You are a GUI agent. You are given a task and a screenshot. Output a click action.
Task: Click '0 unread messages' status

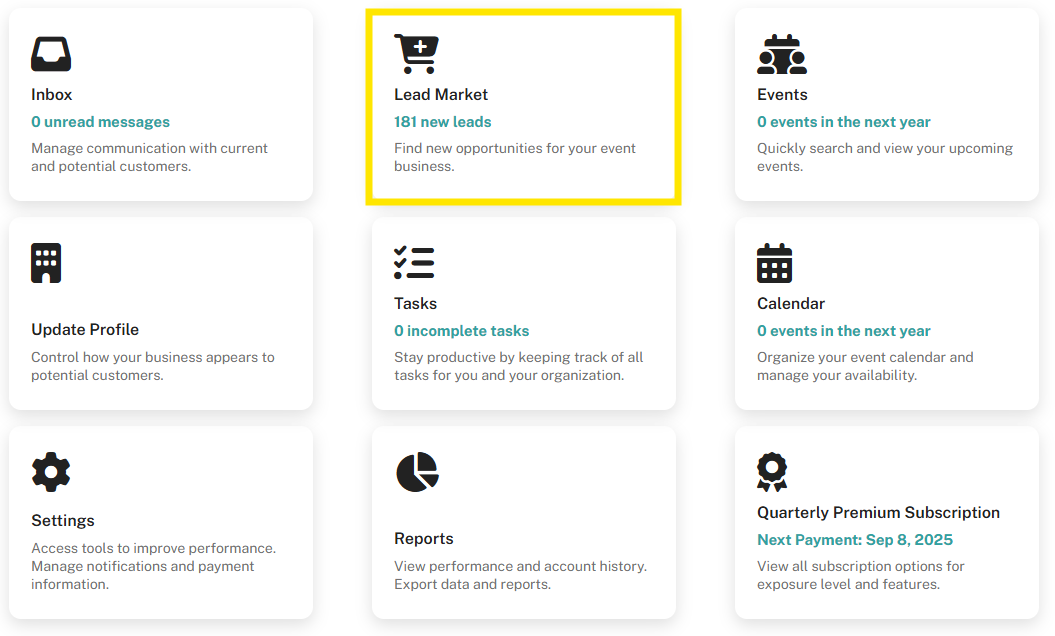point(100,122)
